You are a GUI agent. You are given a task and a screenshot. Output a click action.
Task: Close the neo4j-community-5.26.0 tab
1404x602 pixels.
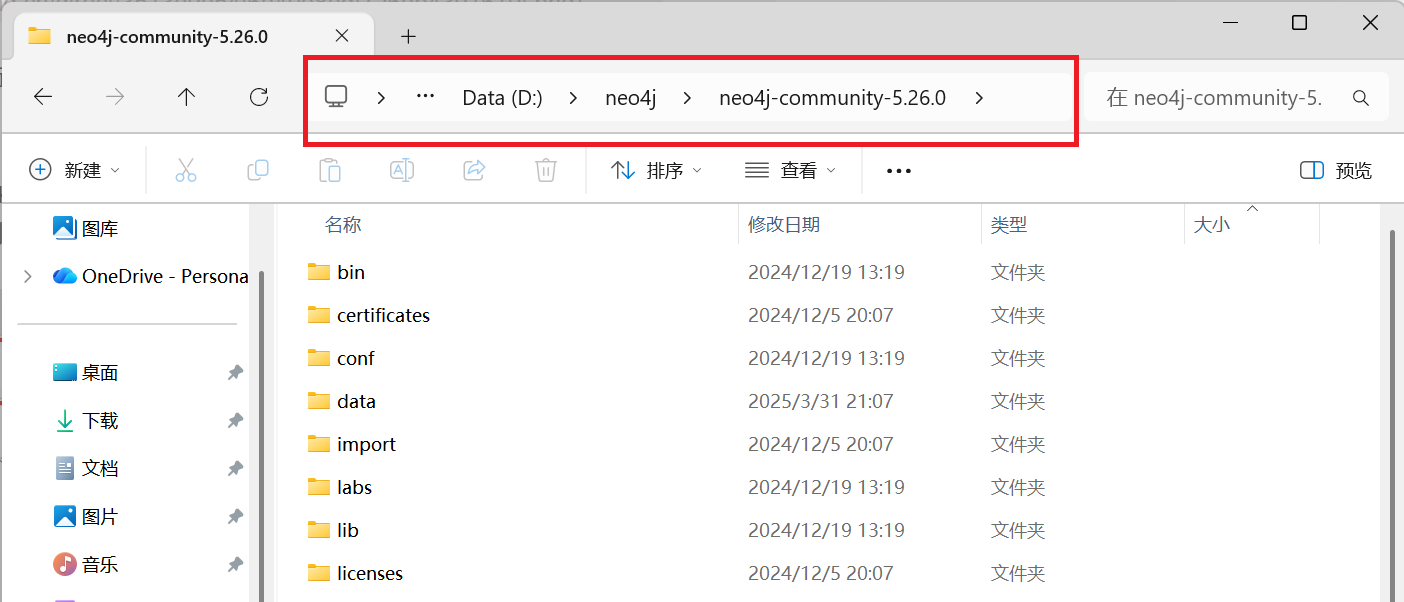[x=341, y=36]
